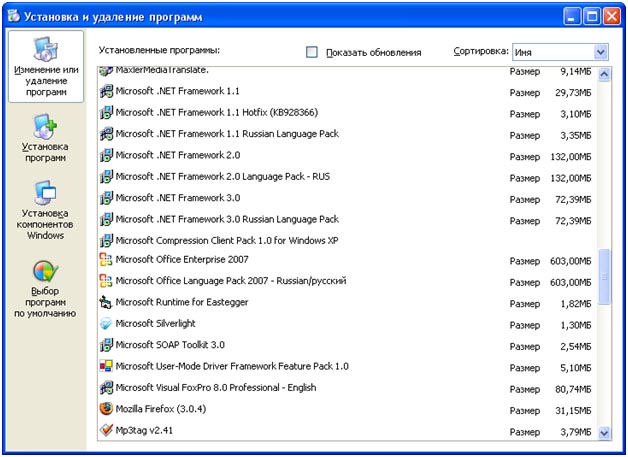This screenshot has height=457, width=628.
Task: Click icon of .NET Framework 1.1 Hotfix (KB928366)
Action: click(106, 113)
